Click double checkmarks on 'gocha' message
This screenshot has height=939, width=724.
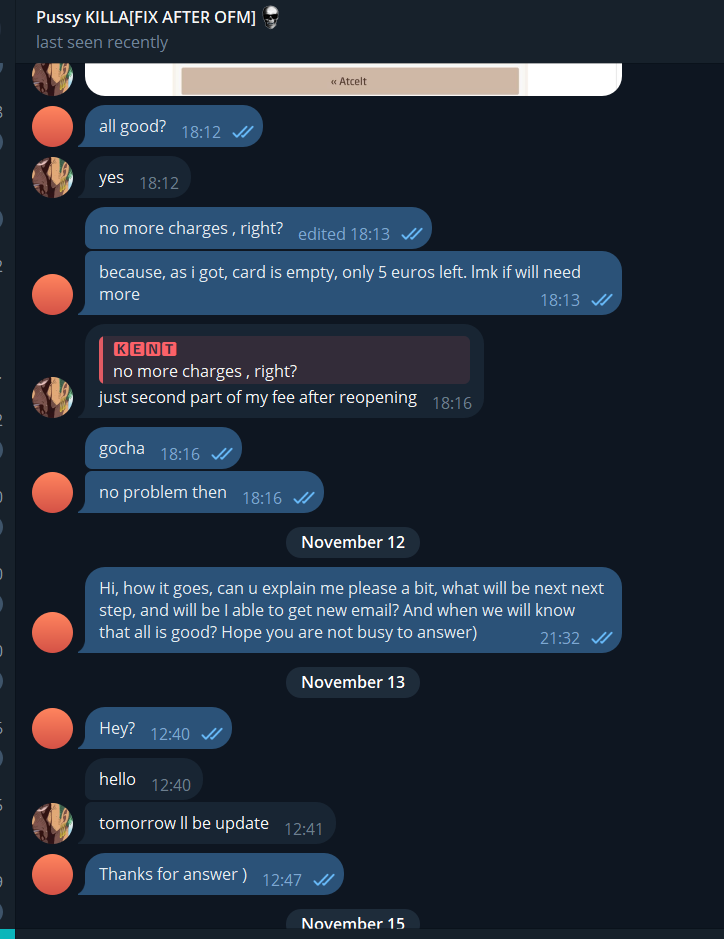pyautogui.click(x=222, y=454)
